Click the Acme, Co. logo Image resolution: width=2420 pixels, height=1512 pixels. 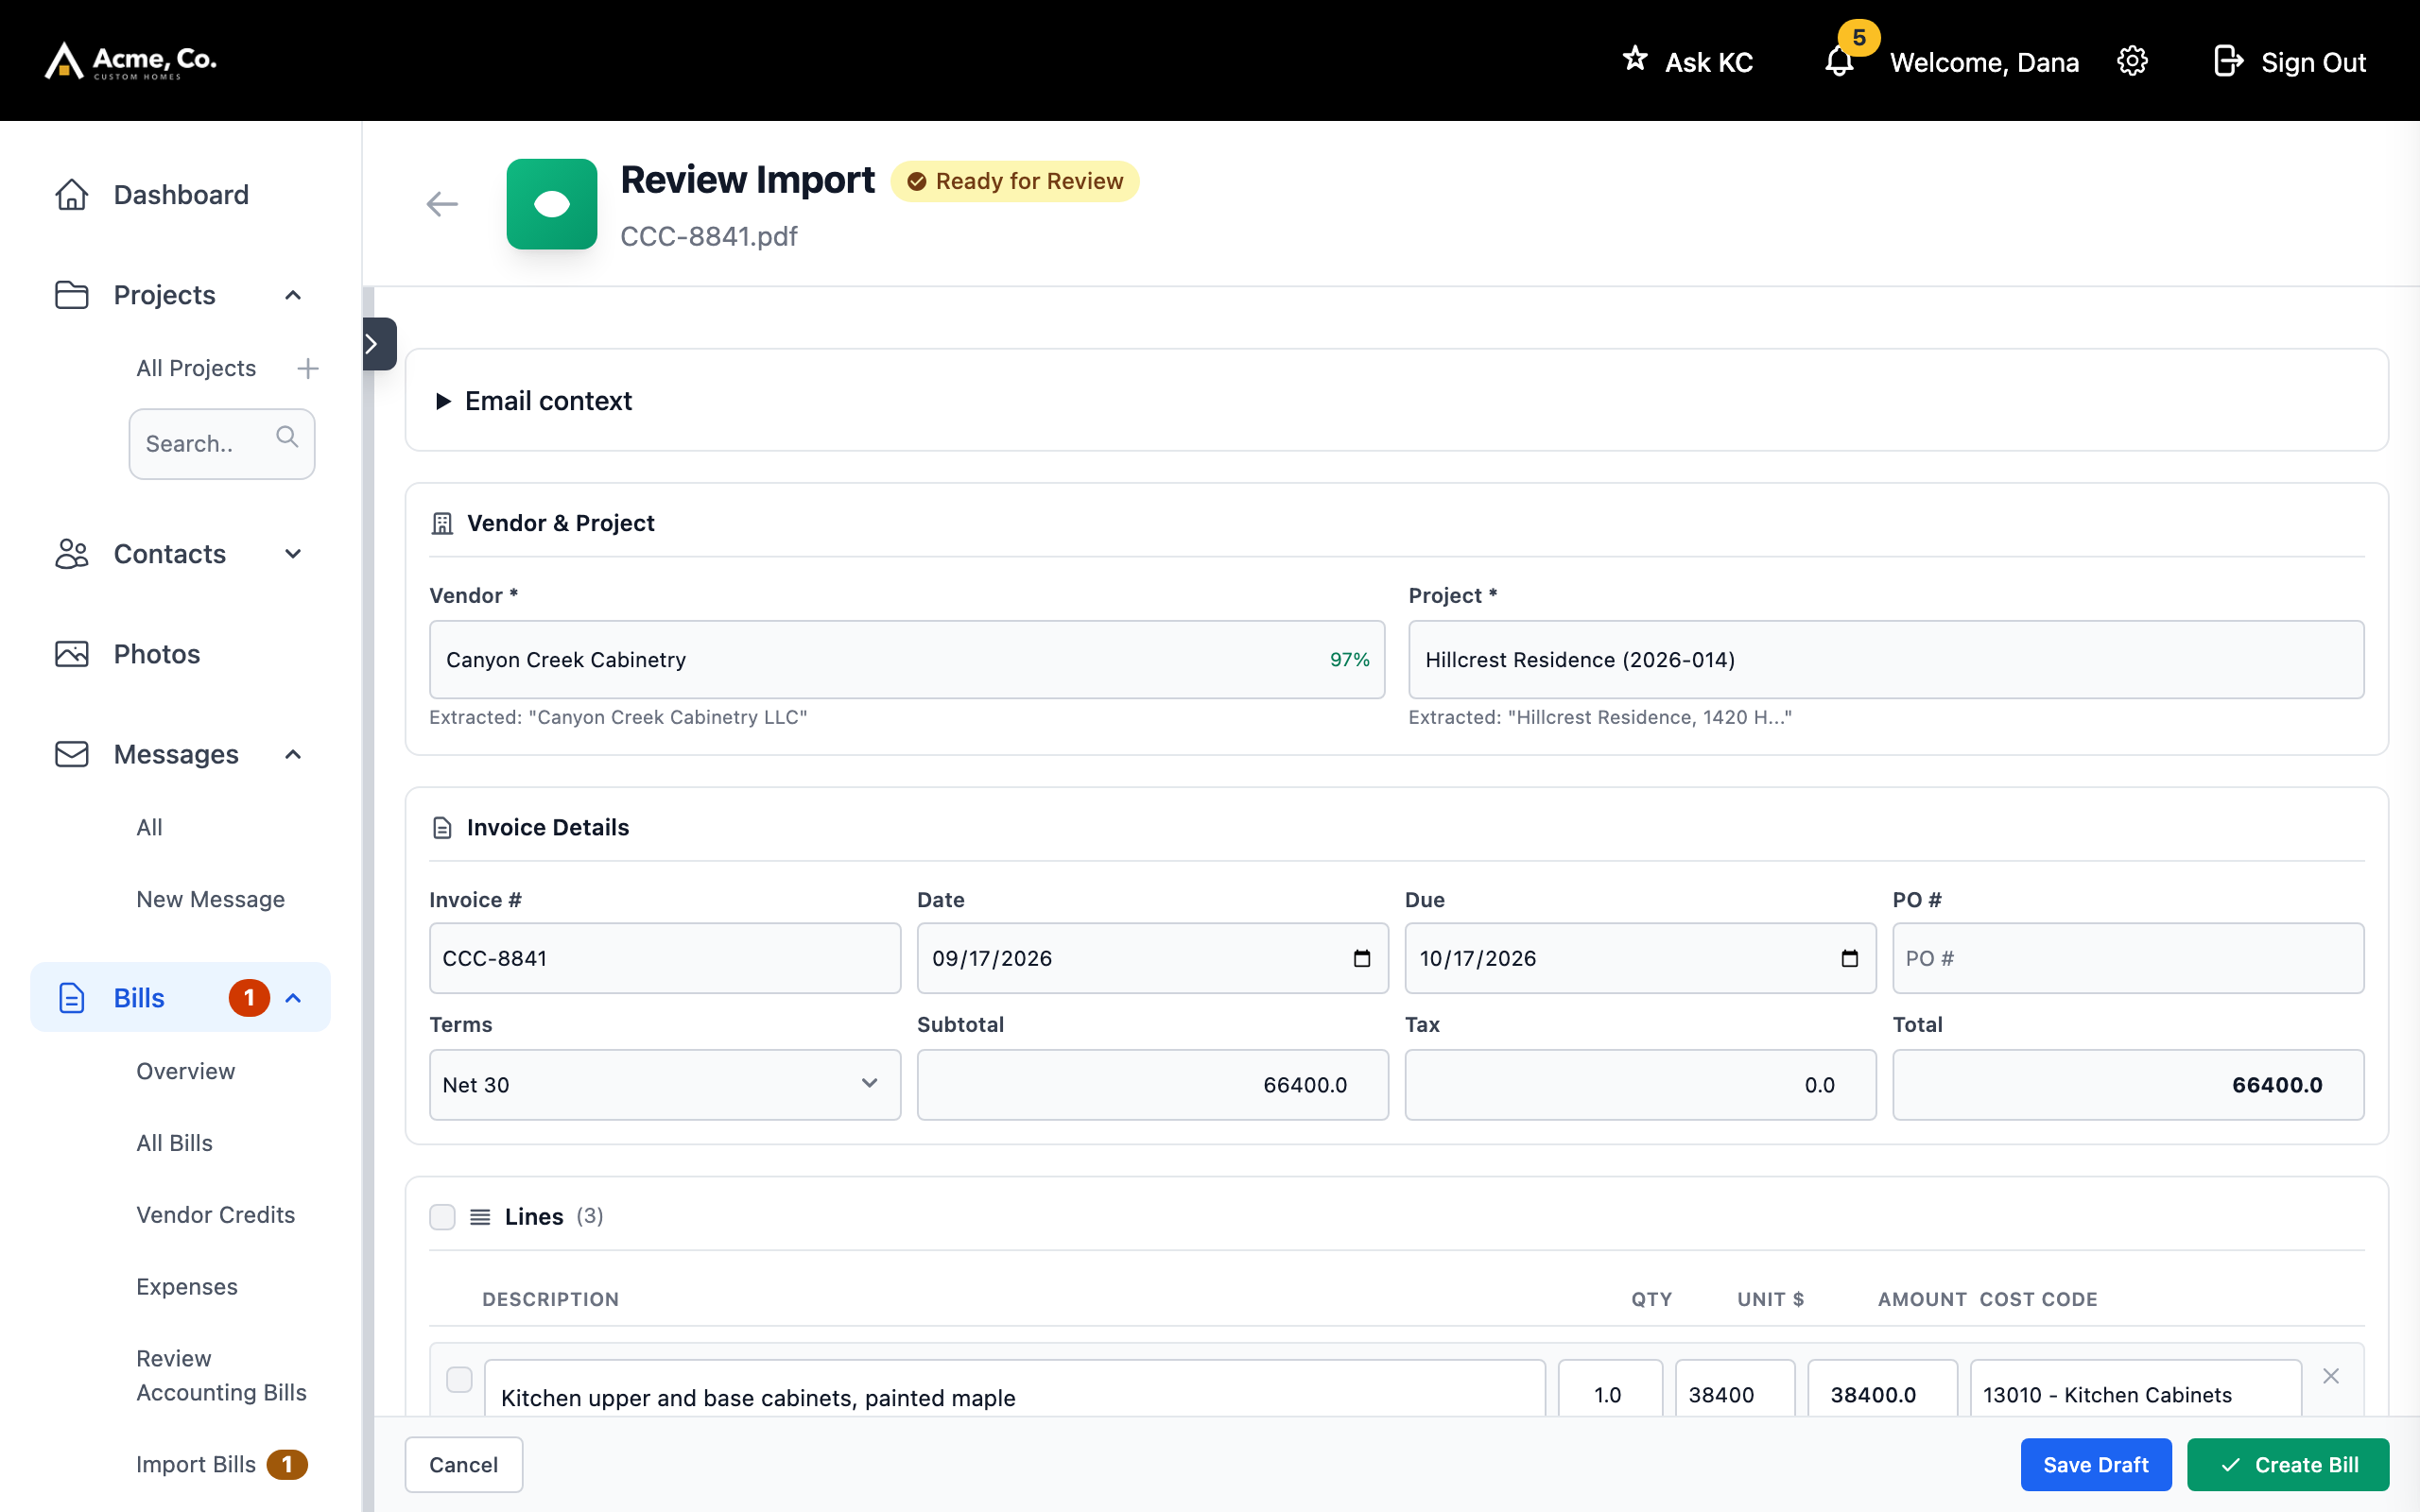(131, 60)
